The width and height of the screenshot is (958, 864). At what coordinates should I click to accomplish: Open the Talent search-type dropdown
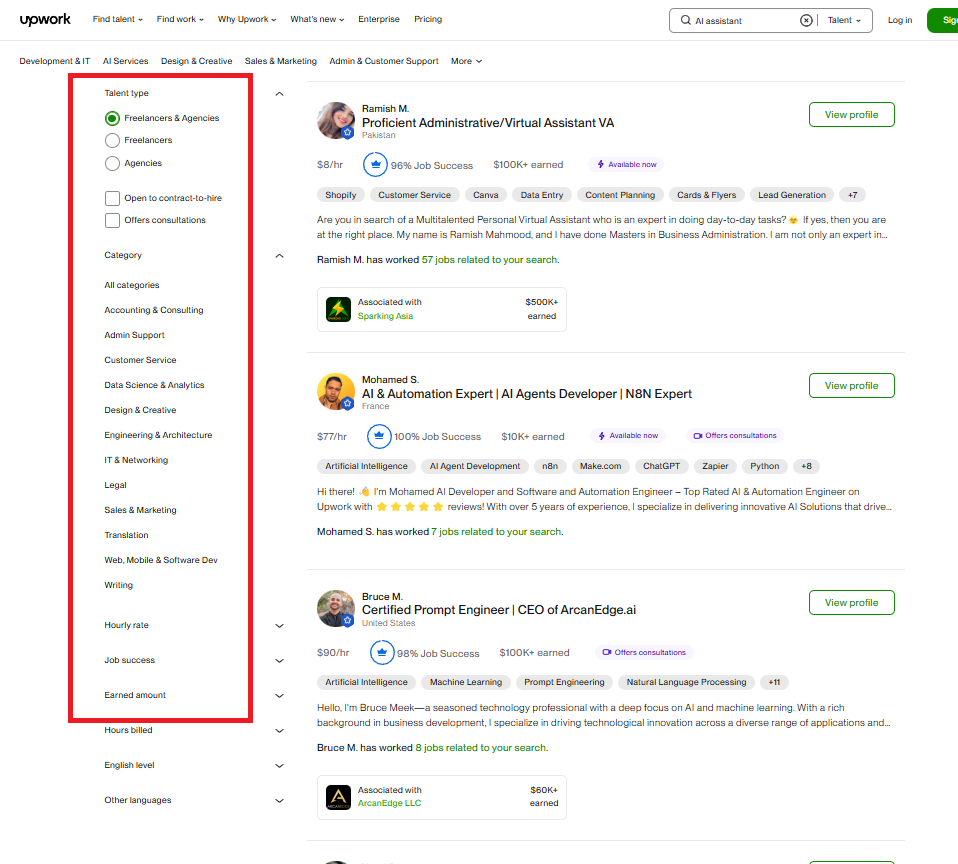click(844, 20)
